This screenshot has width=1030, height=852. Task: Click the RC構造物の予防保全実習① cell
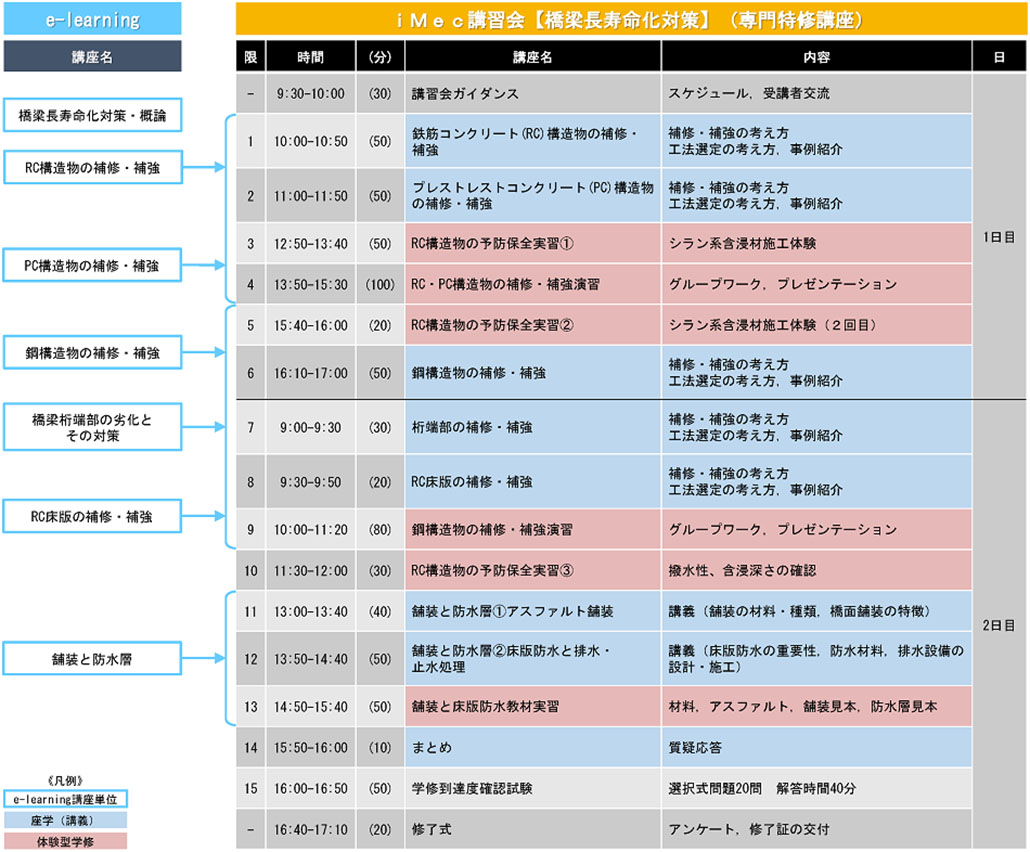pyautogui.click(x=532, y=243)
